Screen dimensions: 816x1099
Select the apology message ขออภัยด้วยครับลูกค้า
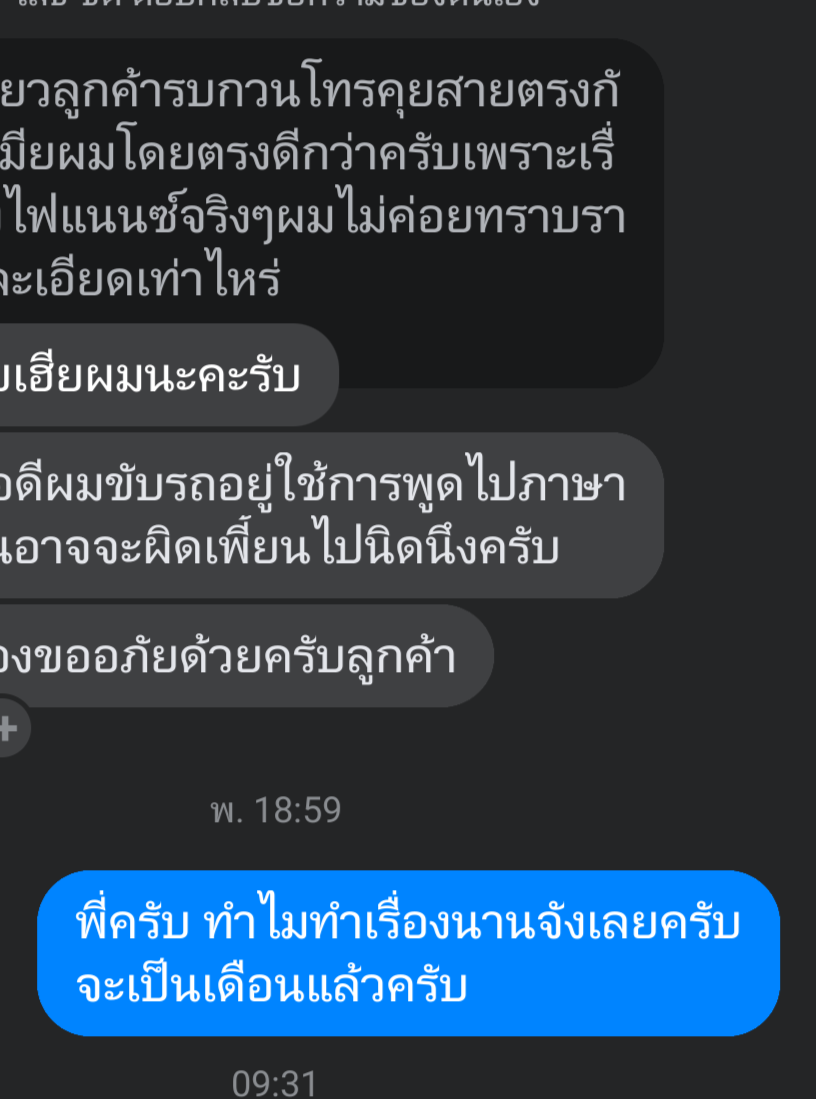247,656
